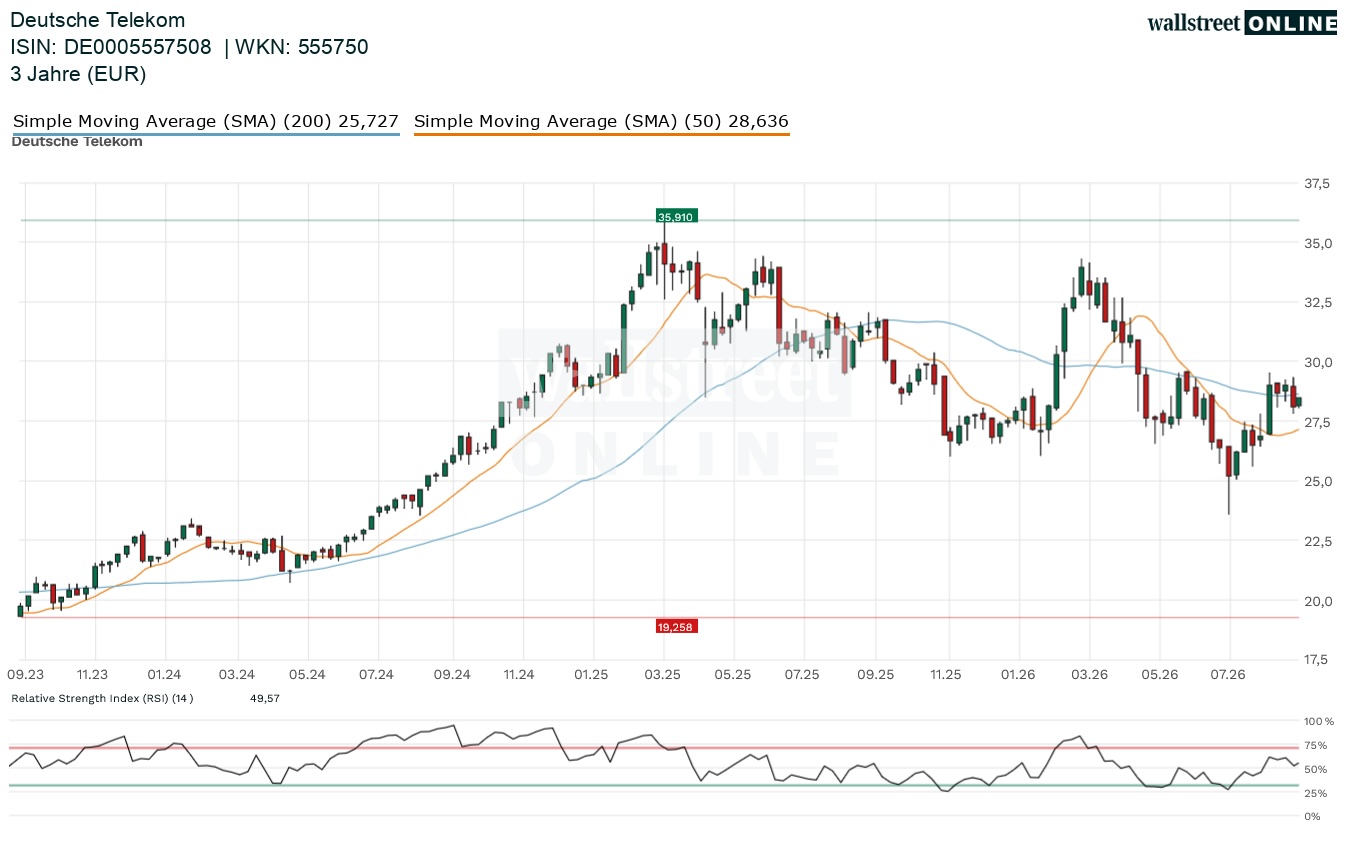Image resolution: width=1349 pixels, height=843 pixels.
Task: Click the 25,0 price axis label
Action: (x=1318, y=481)
